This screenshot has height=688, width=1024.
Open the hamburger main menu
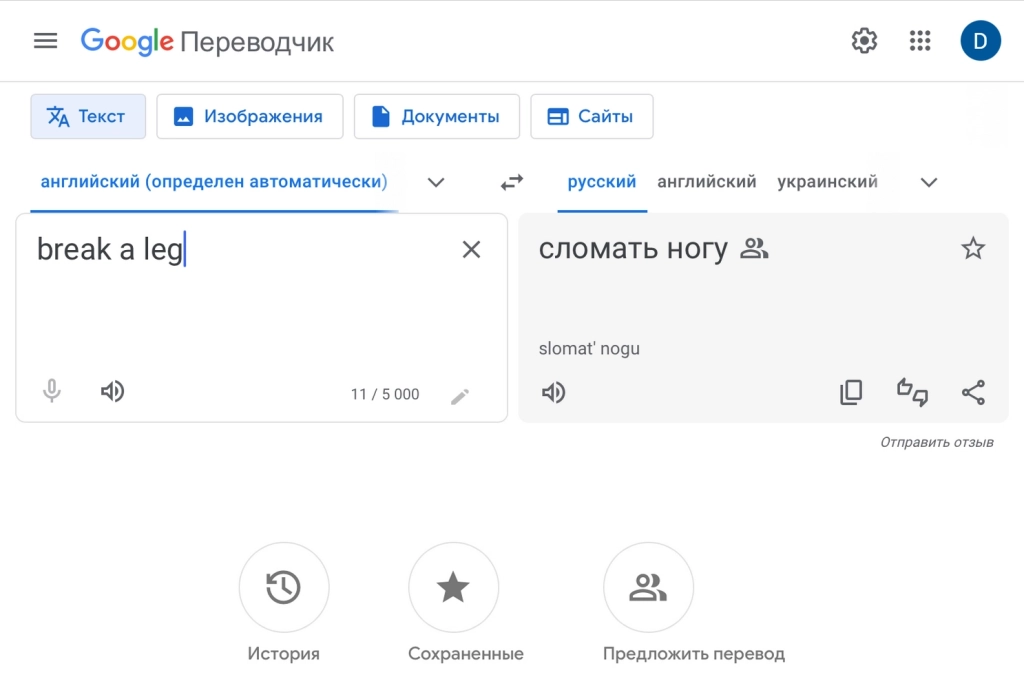pyautogui.click(x=46, y=41)
